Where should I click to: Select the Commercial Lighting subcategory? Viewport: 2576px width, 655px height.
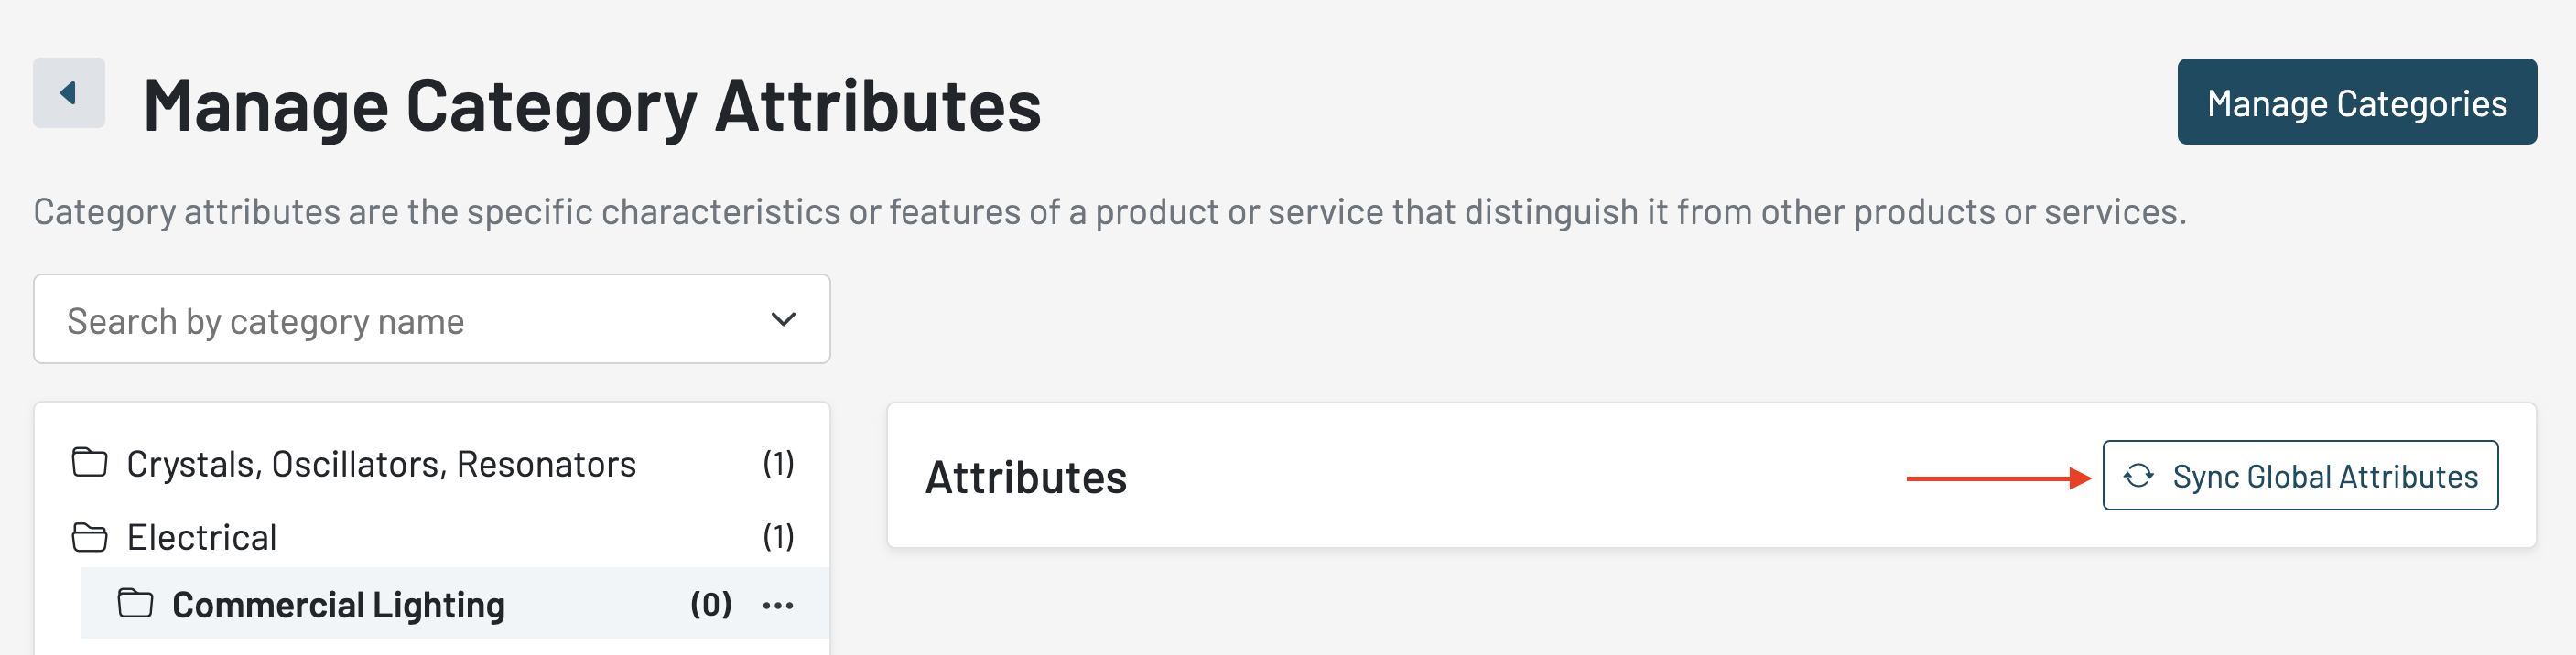click(x=338, y=605)
